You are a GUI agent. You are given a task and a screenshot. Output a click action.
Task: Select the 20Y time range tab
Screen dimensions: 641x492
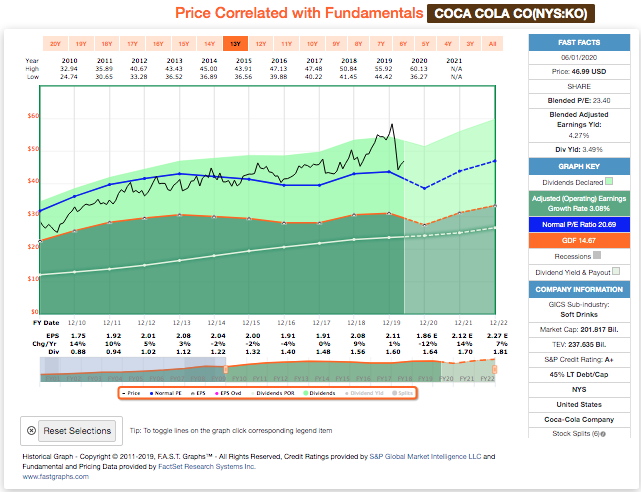[55, 44]
